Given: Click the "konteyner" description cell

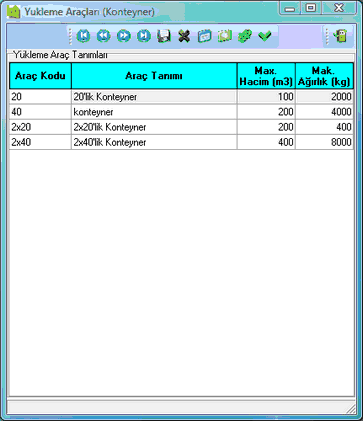Looking at the screenshot, I should click(x=154, y=112).
